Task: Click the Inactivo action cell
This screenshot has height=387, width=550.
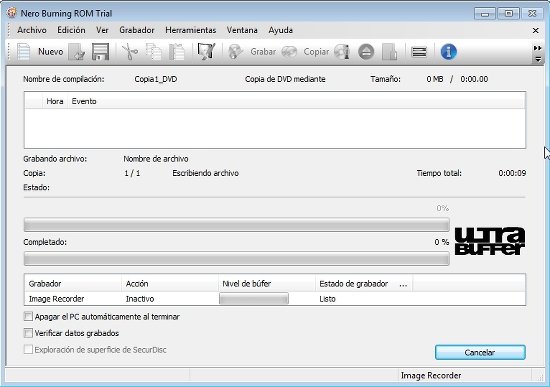Action: 140,299
